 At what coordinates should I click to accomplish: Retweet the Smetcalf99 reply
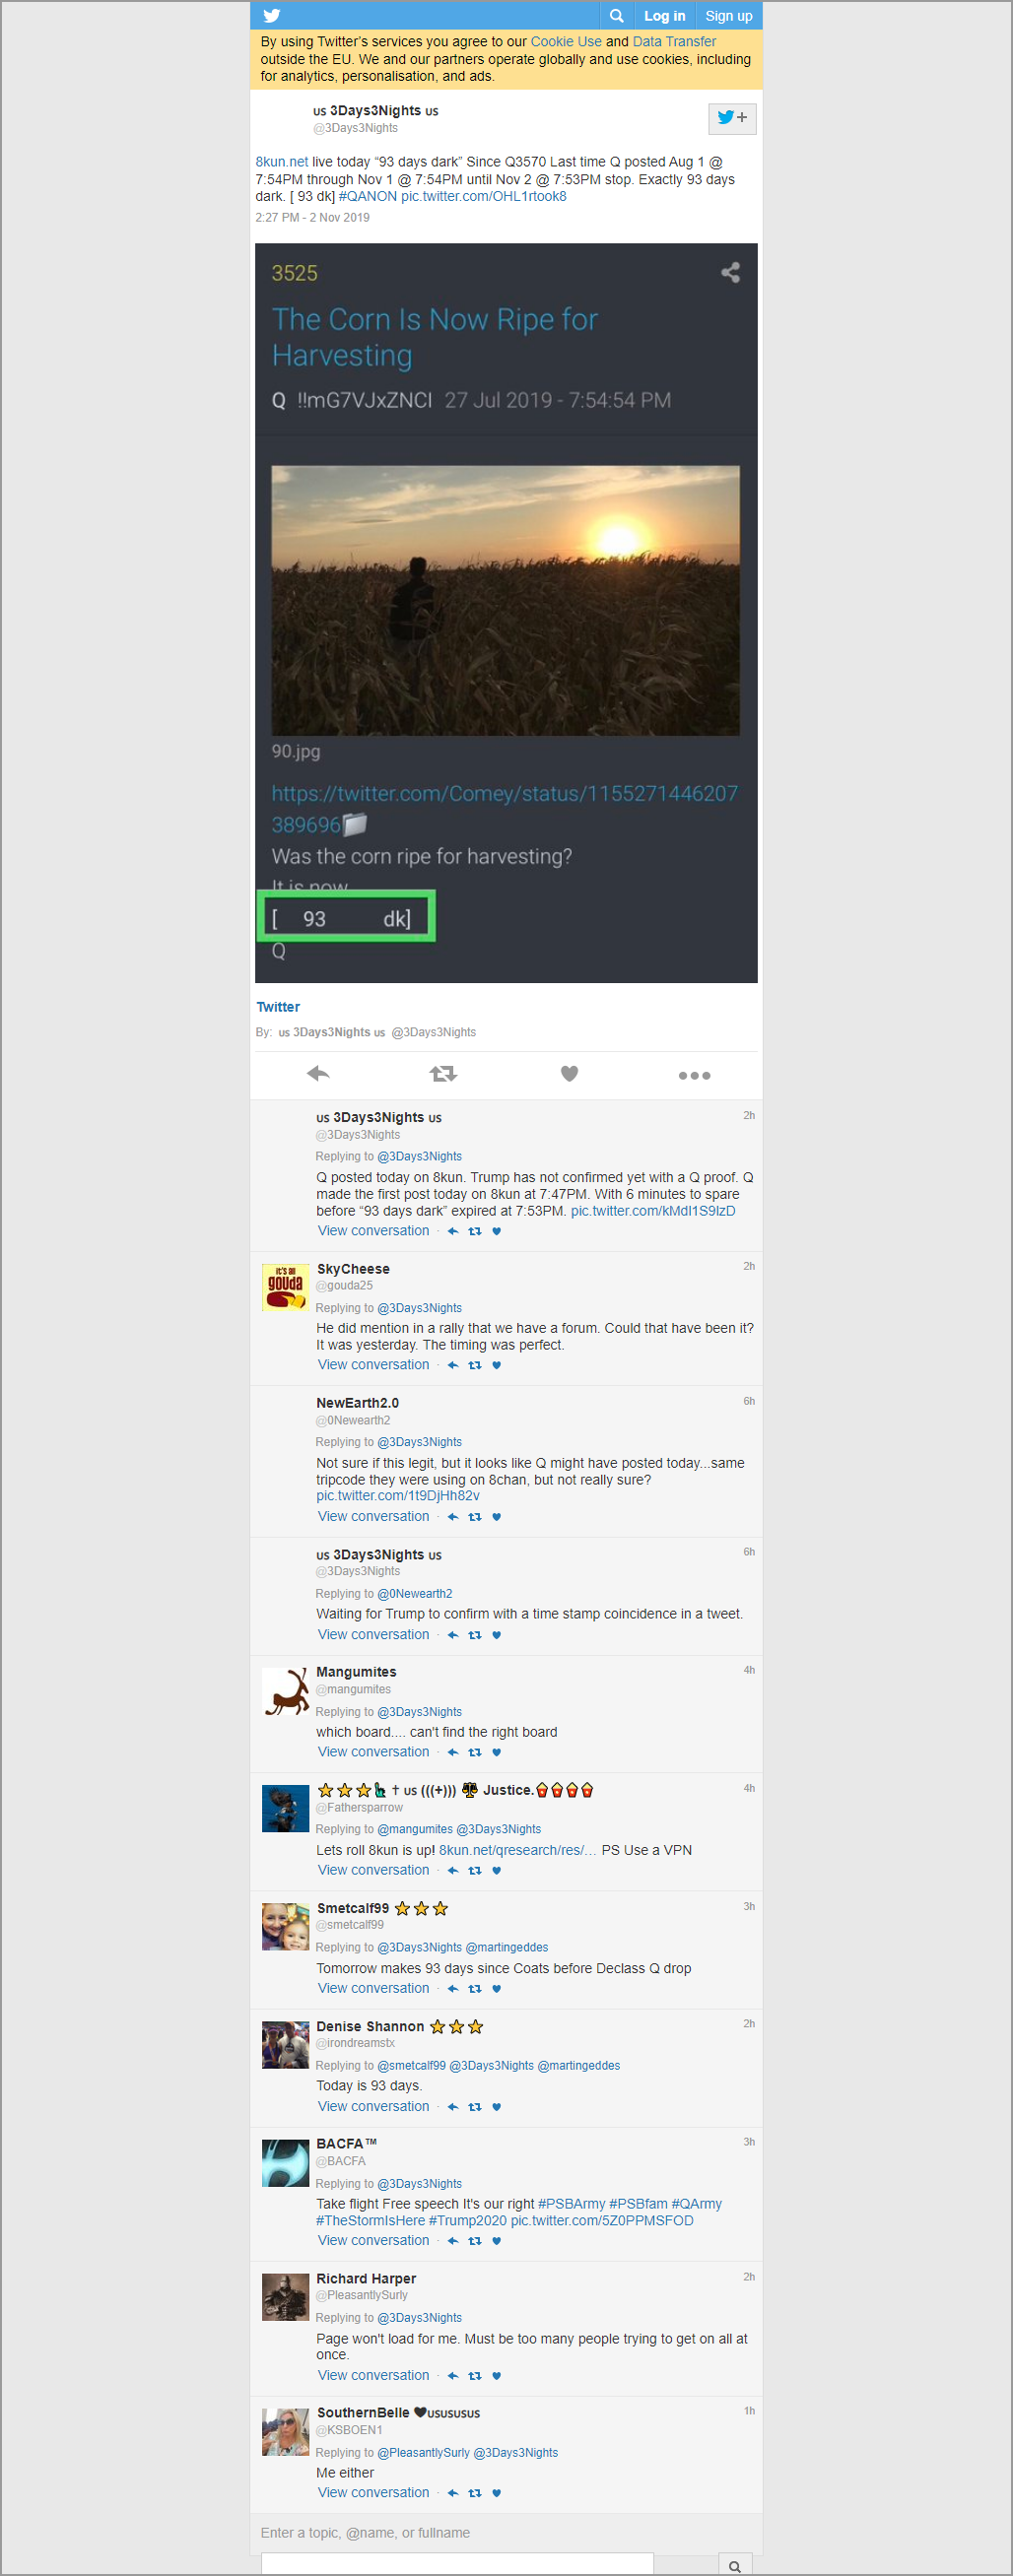475,1989
